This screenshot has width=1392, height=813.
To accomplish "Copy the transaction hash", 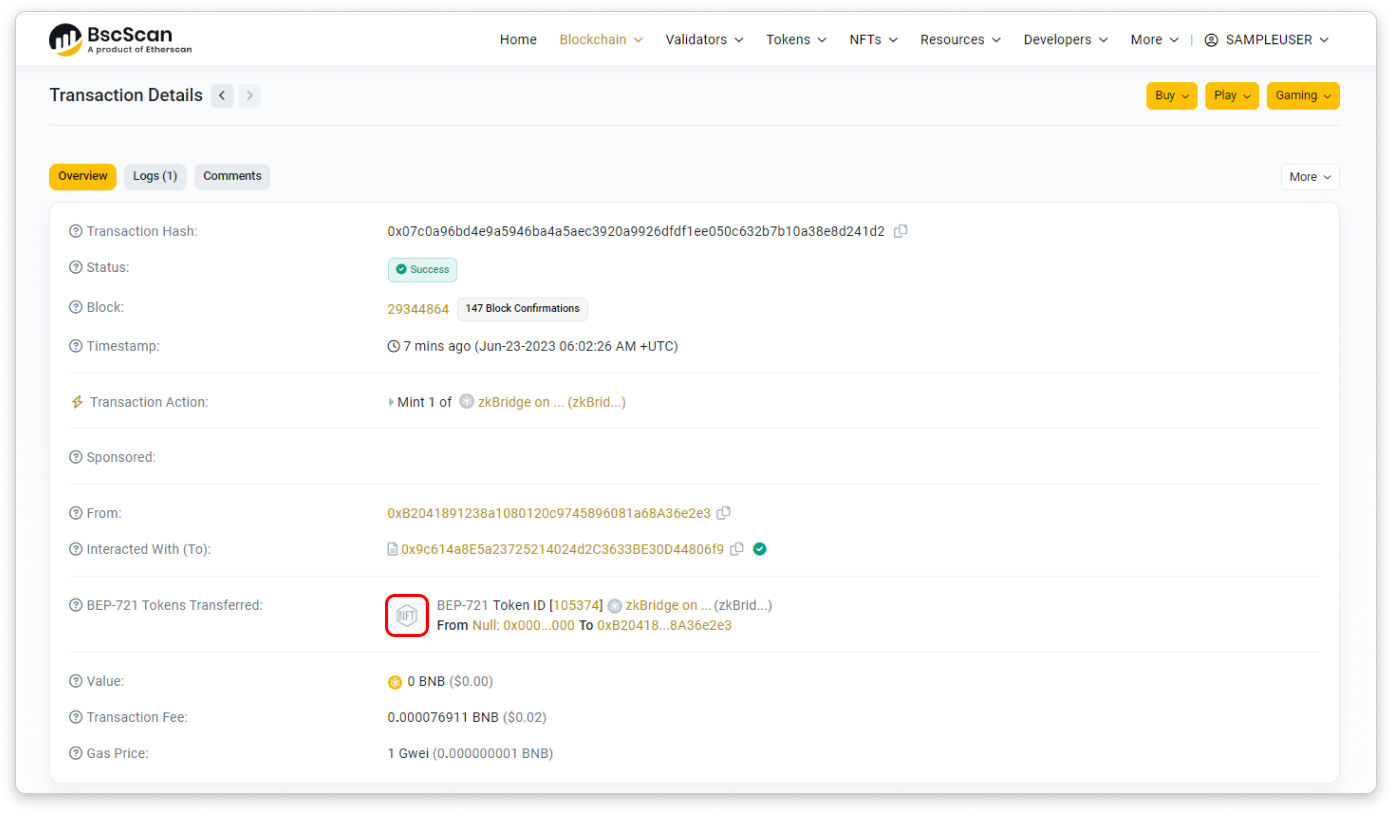I will [900, 231].
